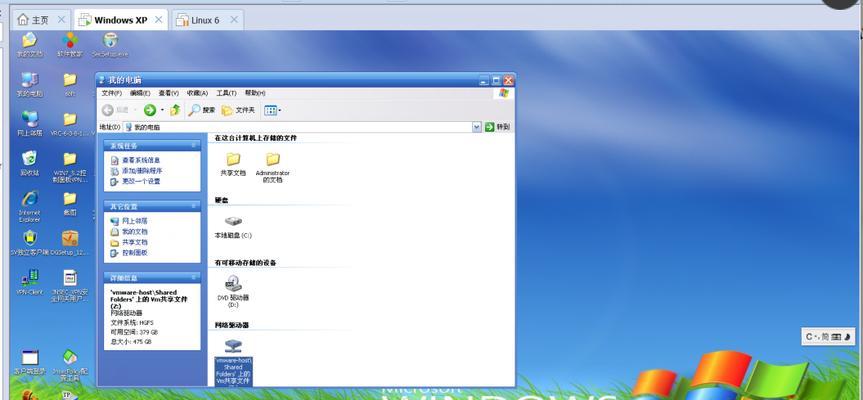Select the DGSetup installer desktop icon

pos(70,243)
